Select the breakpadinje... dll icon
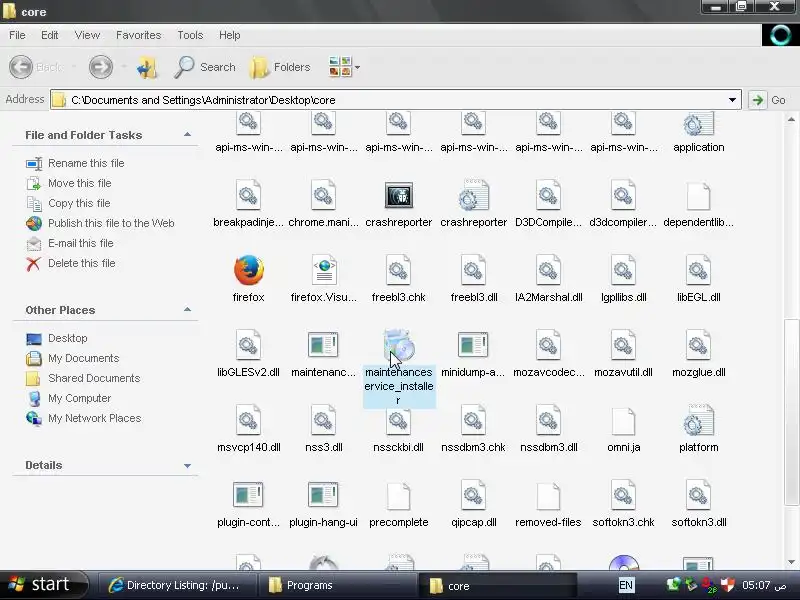The height and width of the screenshot is (600, 800). (248, 195)
